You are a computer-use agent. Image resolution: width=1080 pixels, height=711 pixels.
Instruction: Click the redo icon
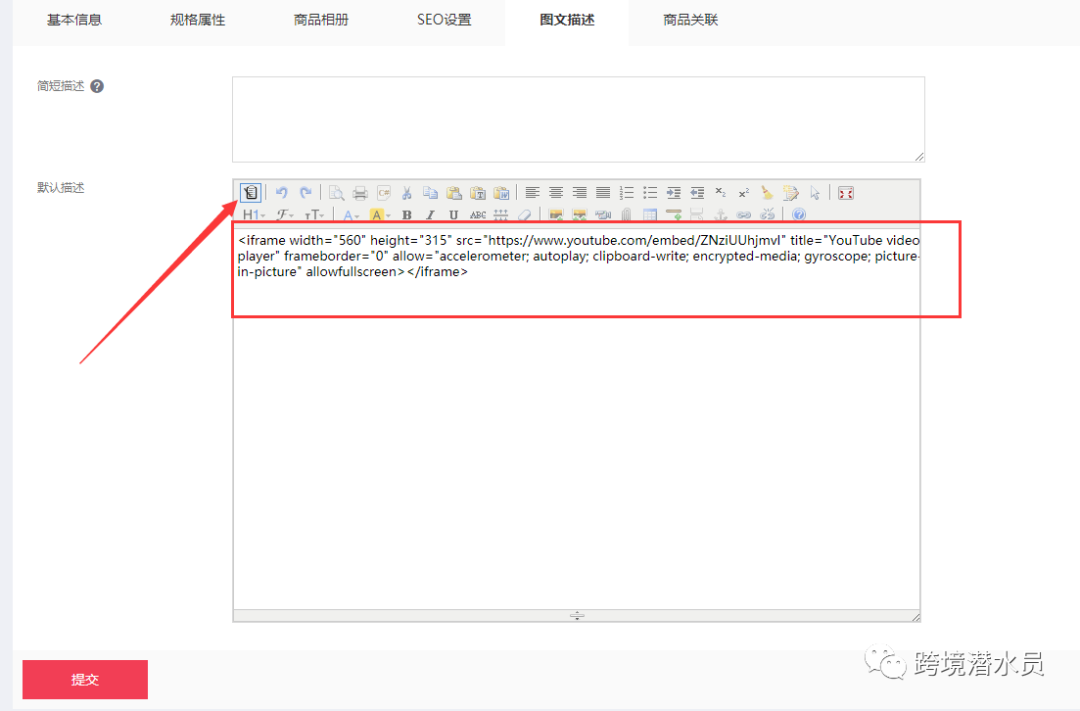pos(306,192)
